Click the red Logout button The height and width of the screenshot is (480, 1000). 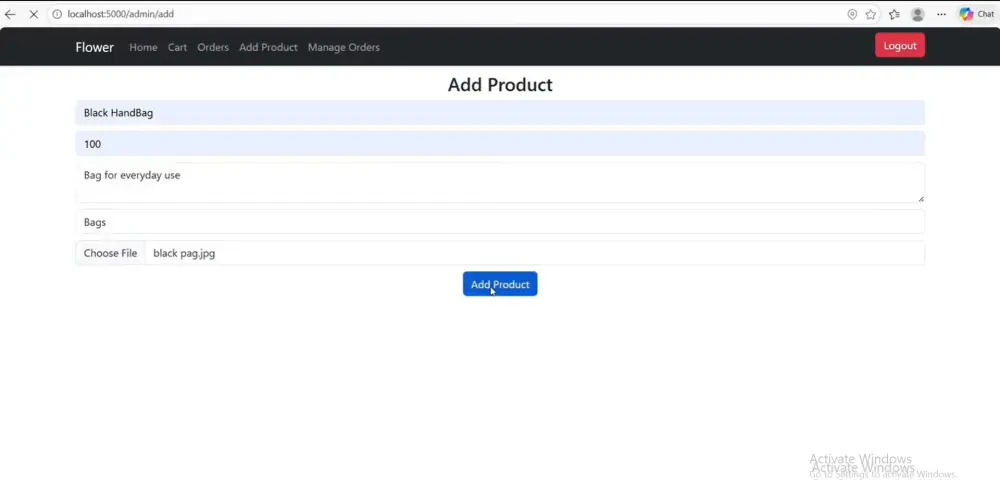click(x=900, y=45)
